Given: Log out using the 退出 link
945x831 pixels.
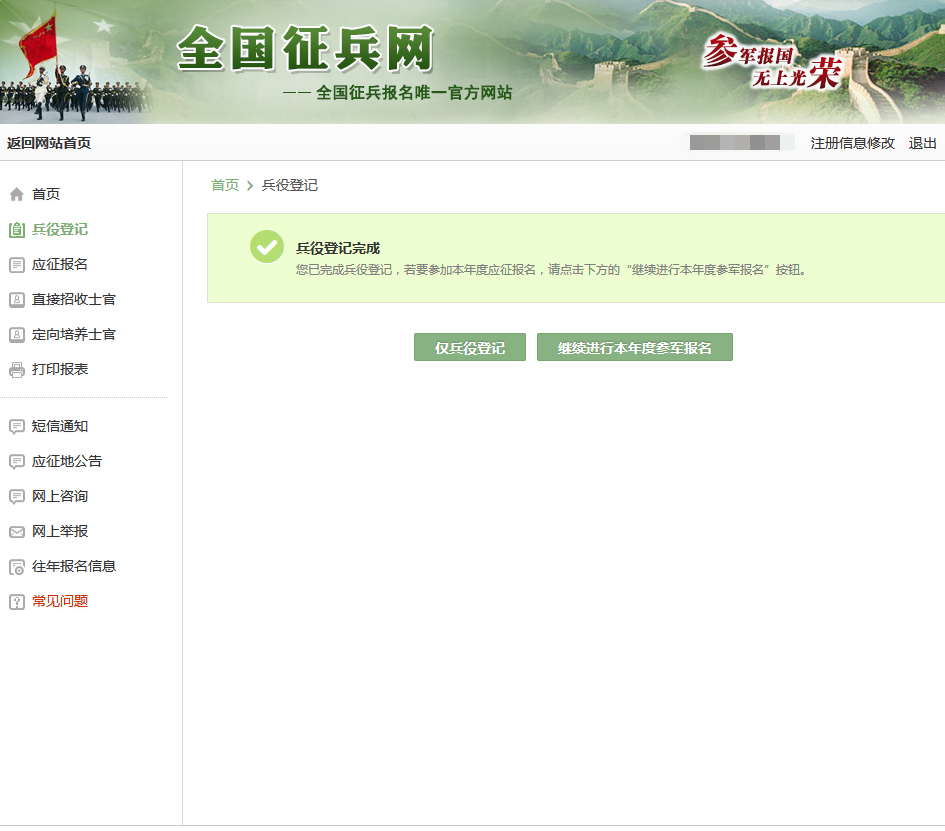Looking at the screenshot, I should 922,143.
